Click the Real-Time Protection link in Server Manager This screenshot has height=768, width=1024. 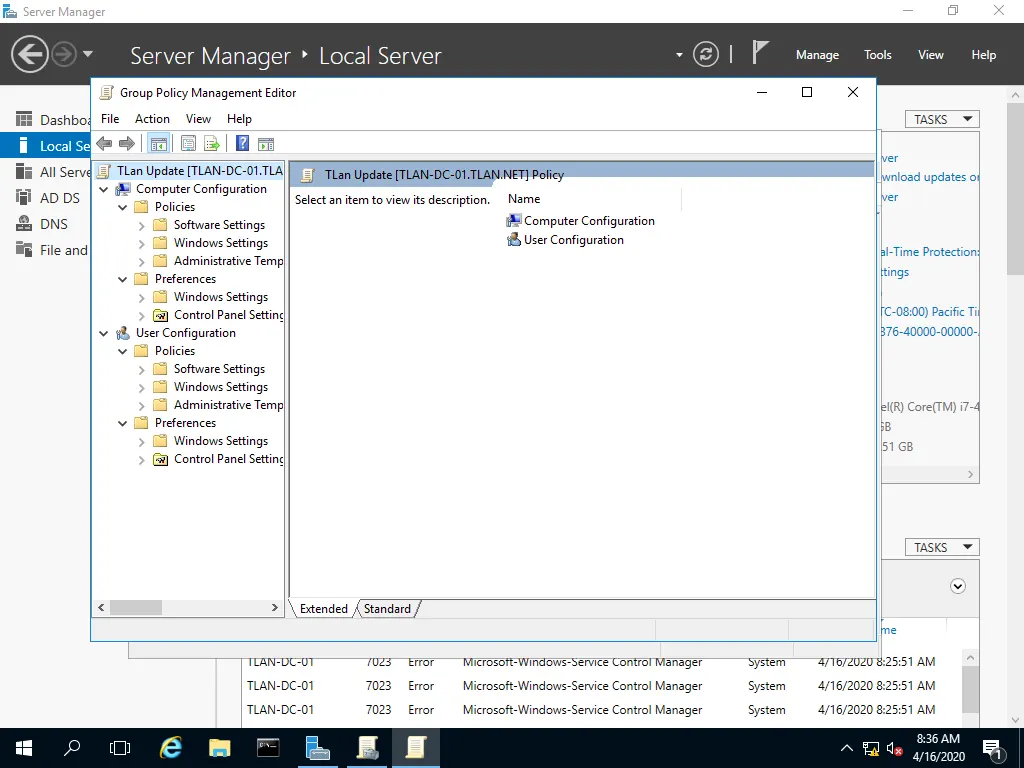pyautogui.click(x=930, y=252)
